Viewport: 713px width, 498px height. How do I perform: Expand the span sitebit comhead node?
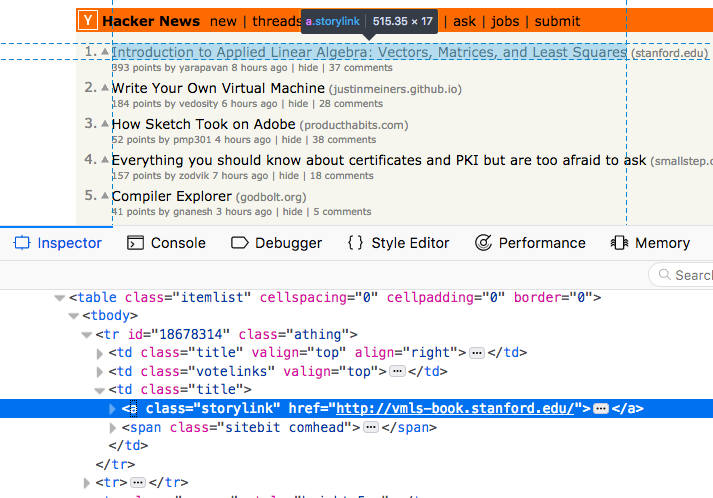112,428
